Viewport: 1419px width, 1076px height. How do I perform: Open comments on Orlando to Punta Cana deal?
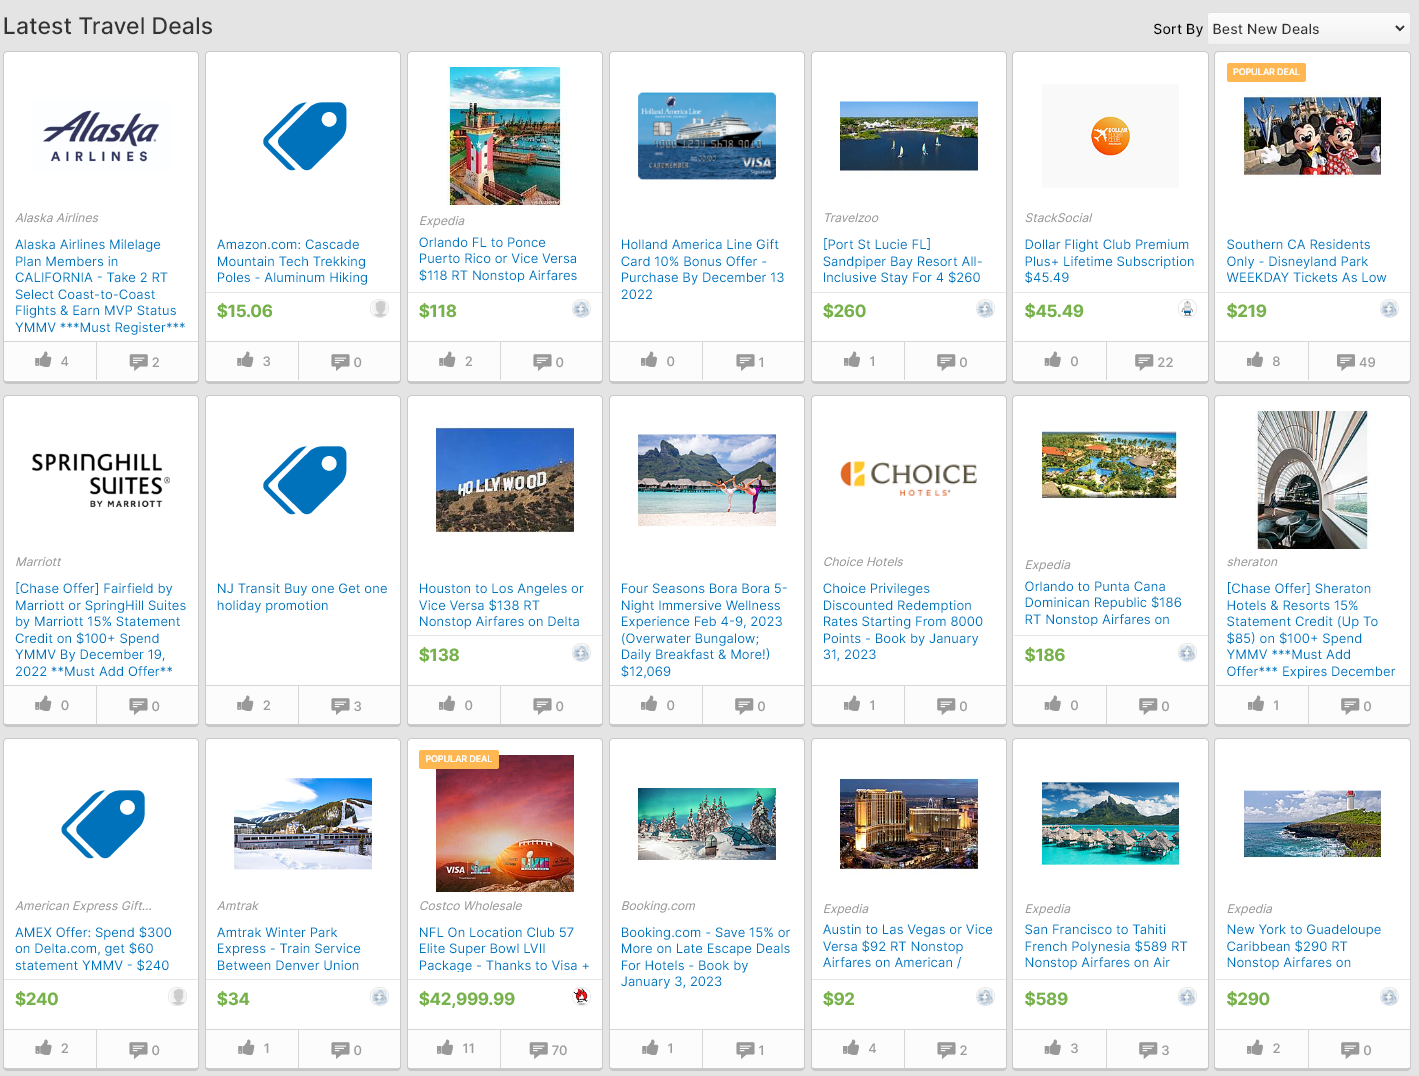1155,705
